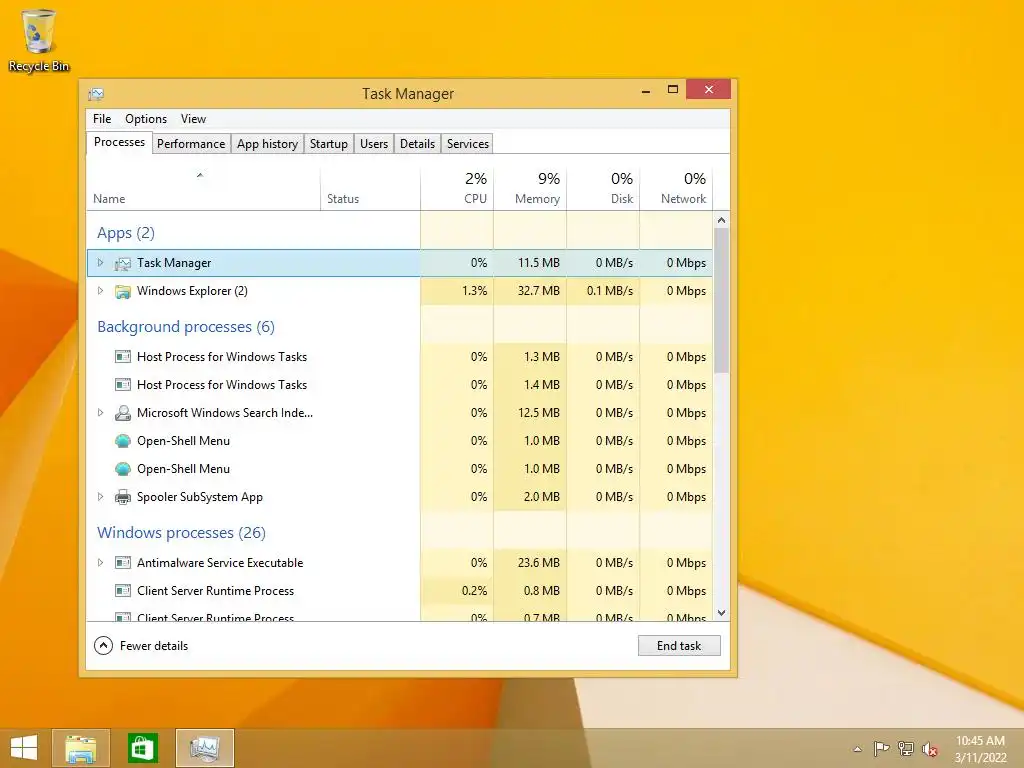1024x768 pixels.
Task: Click the network tray icon
Action: [x=906, y=749]
